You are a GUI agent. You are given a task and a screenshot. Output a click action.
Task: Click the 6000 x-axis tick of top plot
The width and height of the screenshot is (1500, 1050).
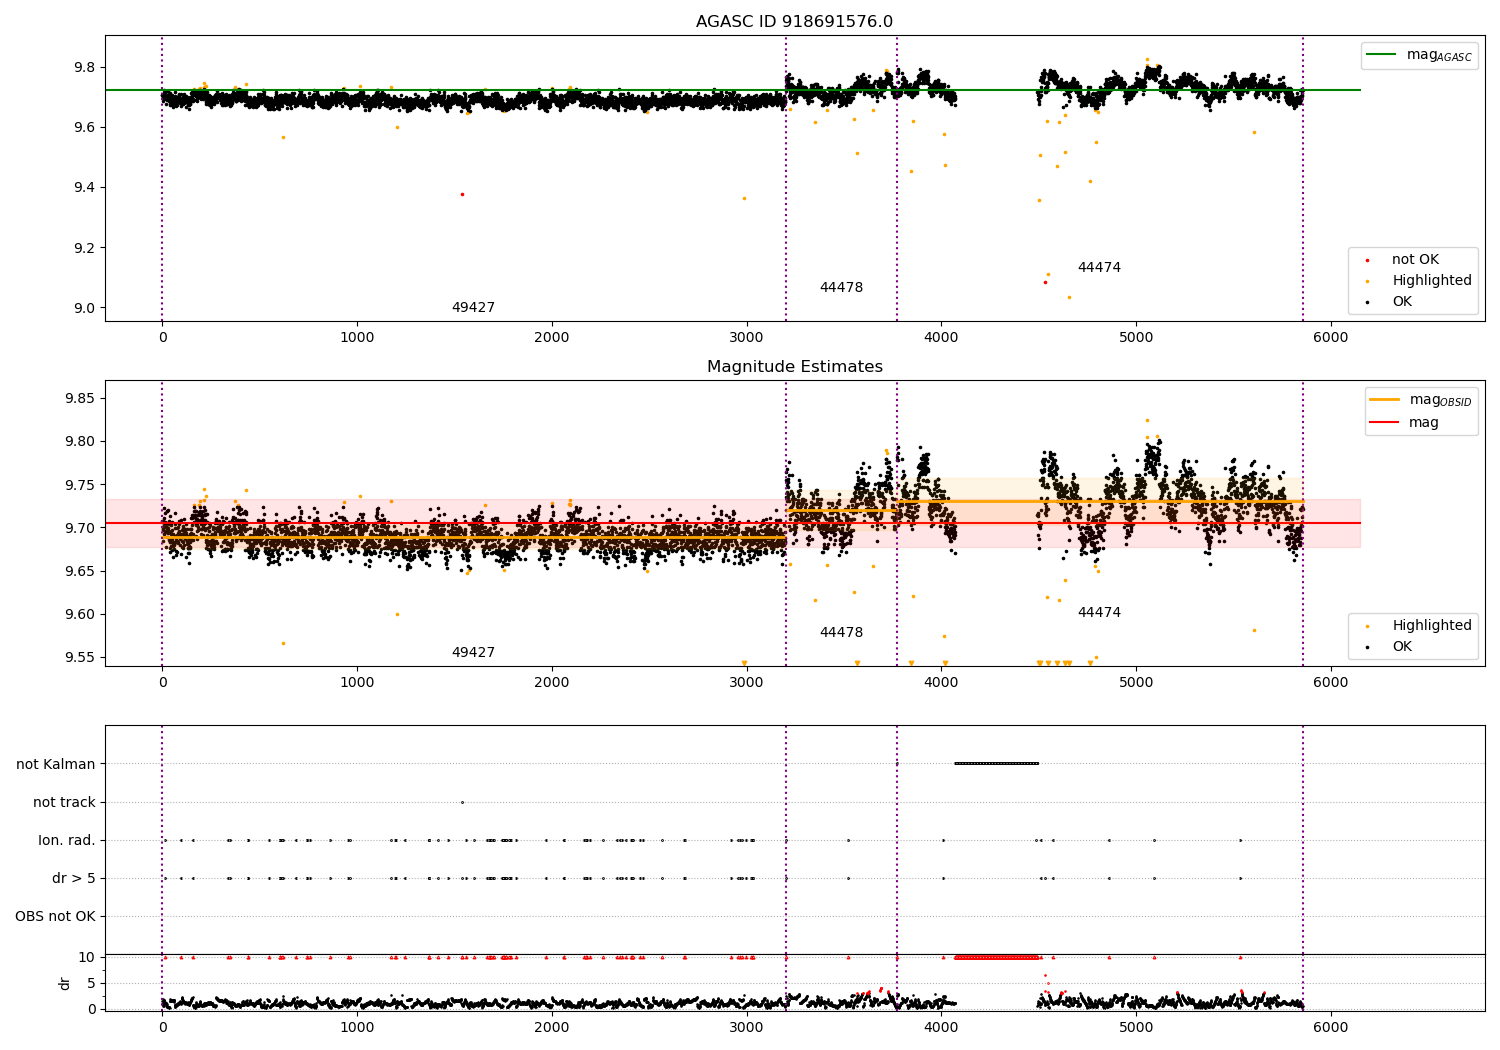pyautogui.click(x=1330, y=337)
